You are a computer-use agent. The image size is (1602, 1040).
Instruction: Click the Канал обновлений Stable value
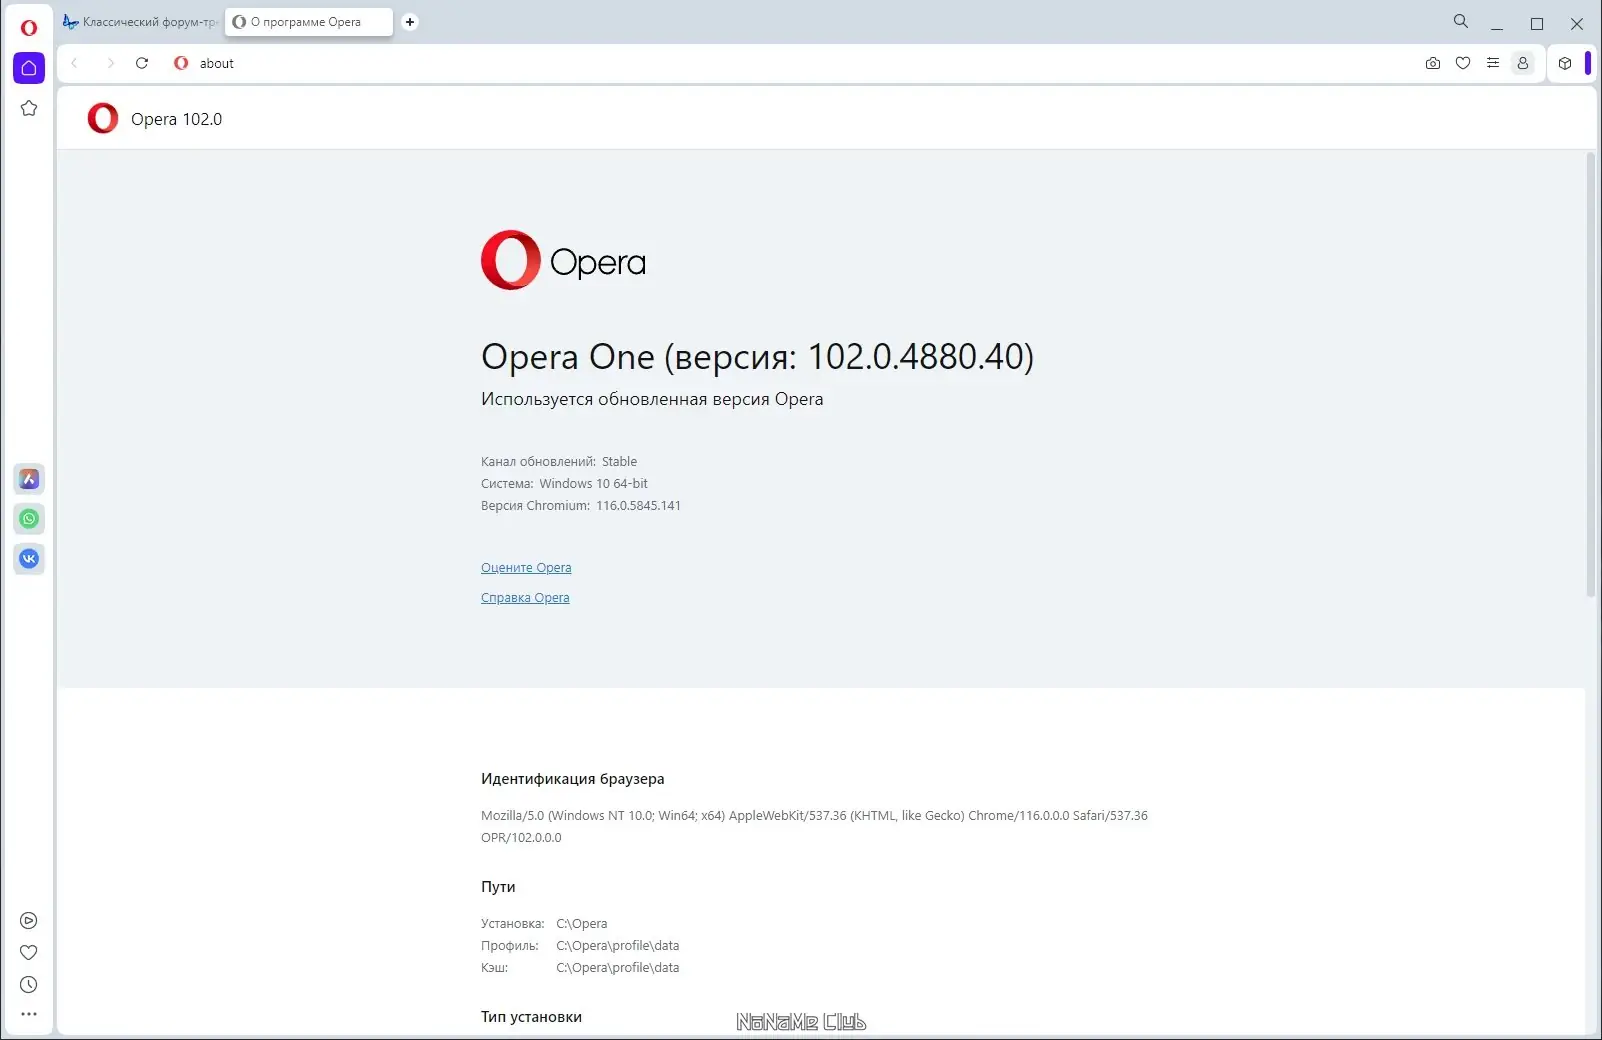(619, 462)
